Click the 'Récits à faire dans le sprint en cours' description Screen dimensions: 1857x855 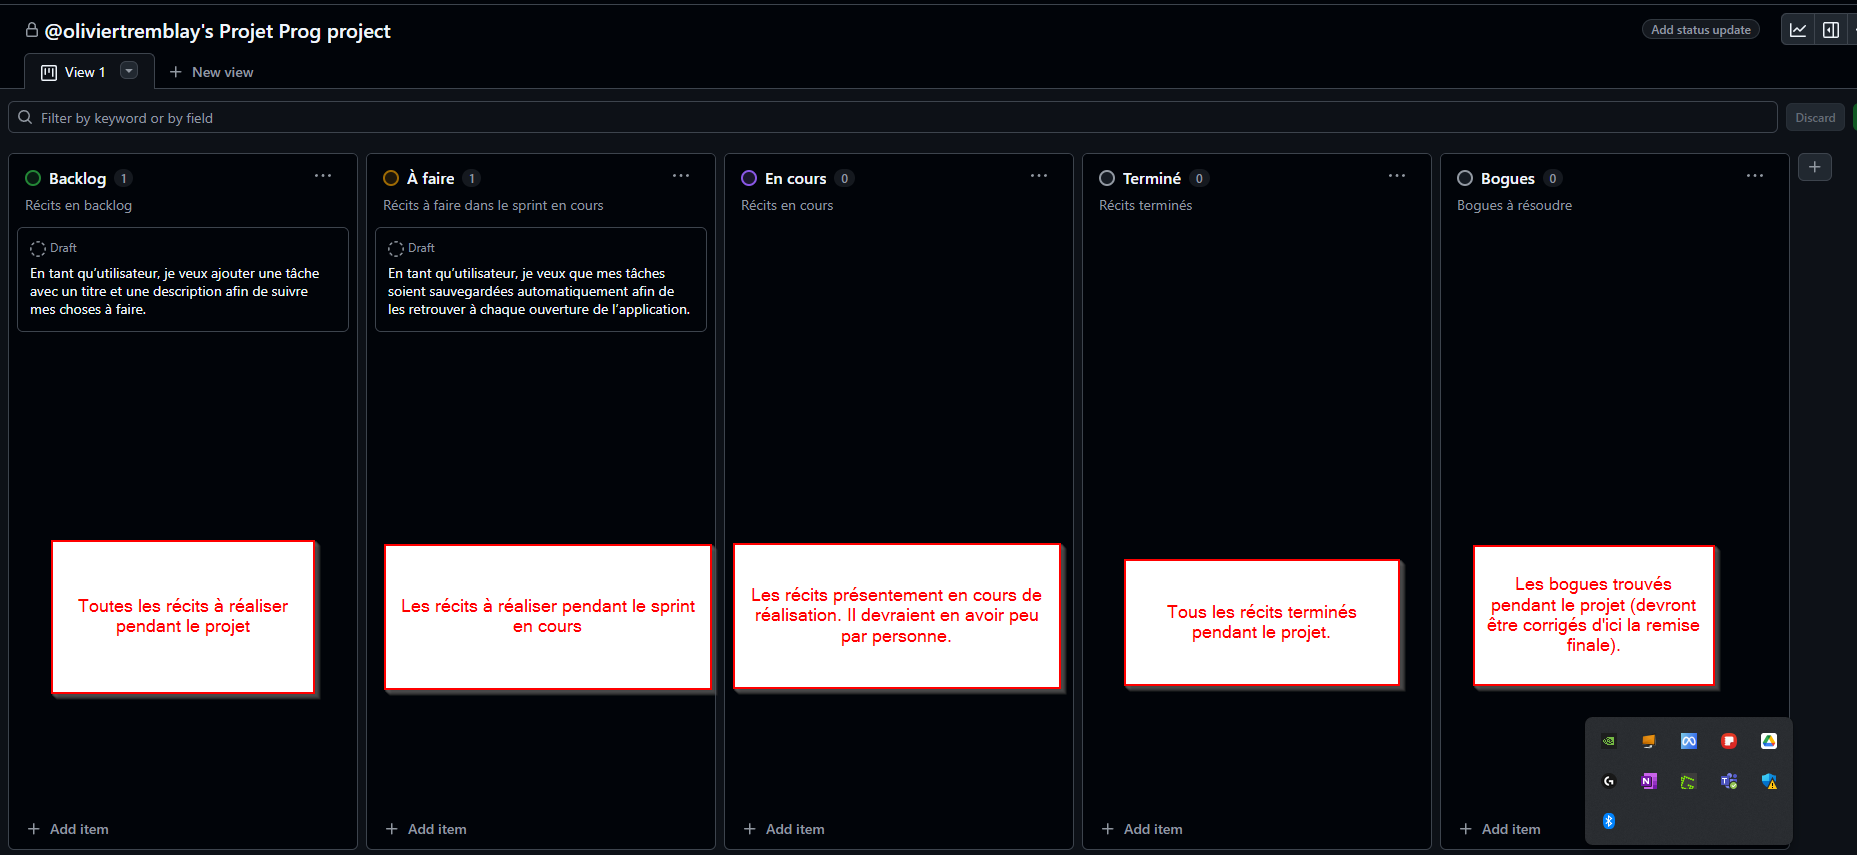(493, 205)
